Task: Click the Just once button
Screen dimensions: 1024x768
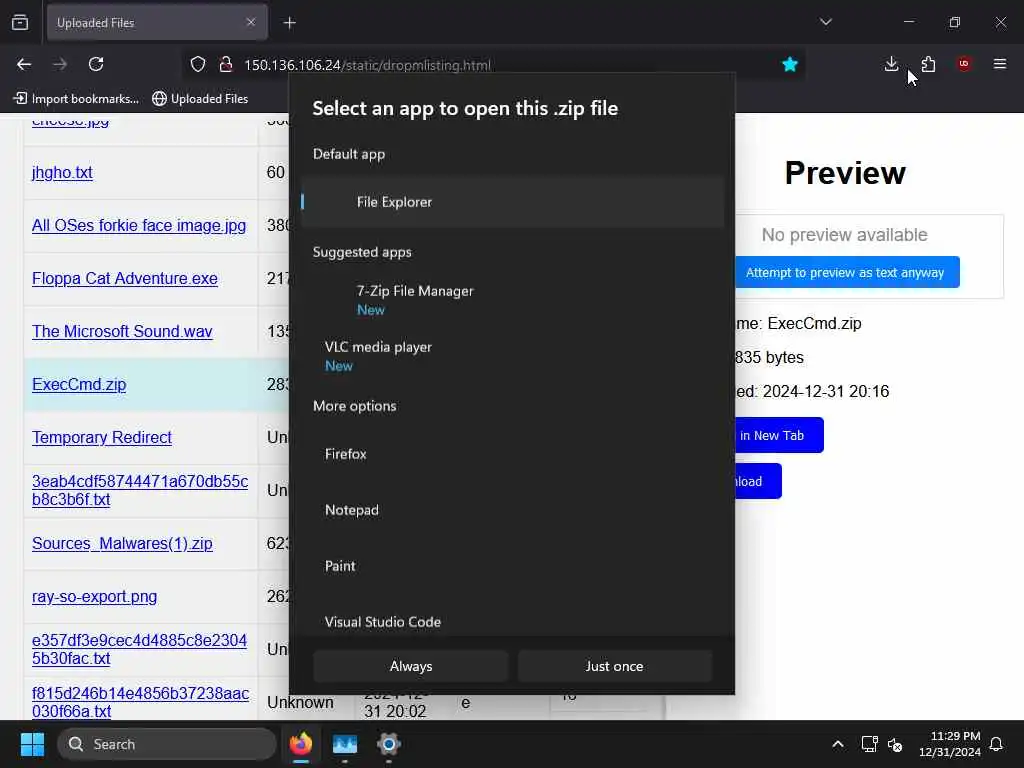Action: pyautogui.click(x=614, y=666)
